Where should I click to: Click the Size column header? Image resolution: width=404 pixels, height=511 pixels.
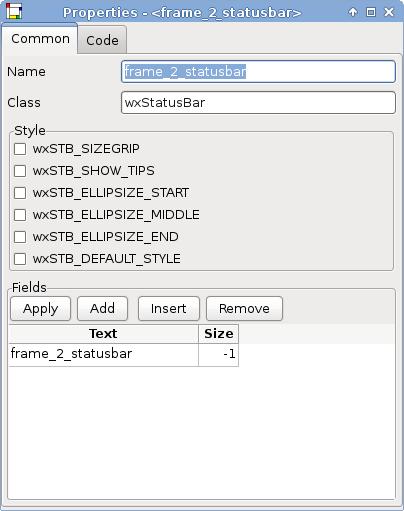point(218,334)
